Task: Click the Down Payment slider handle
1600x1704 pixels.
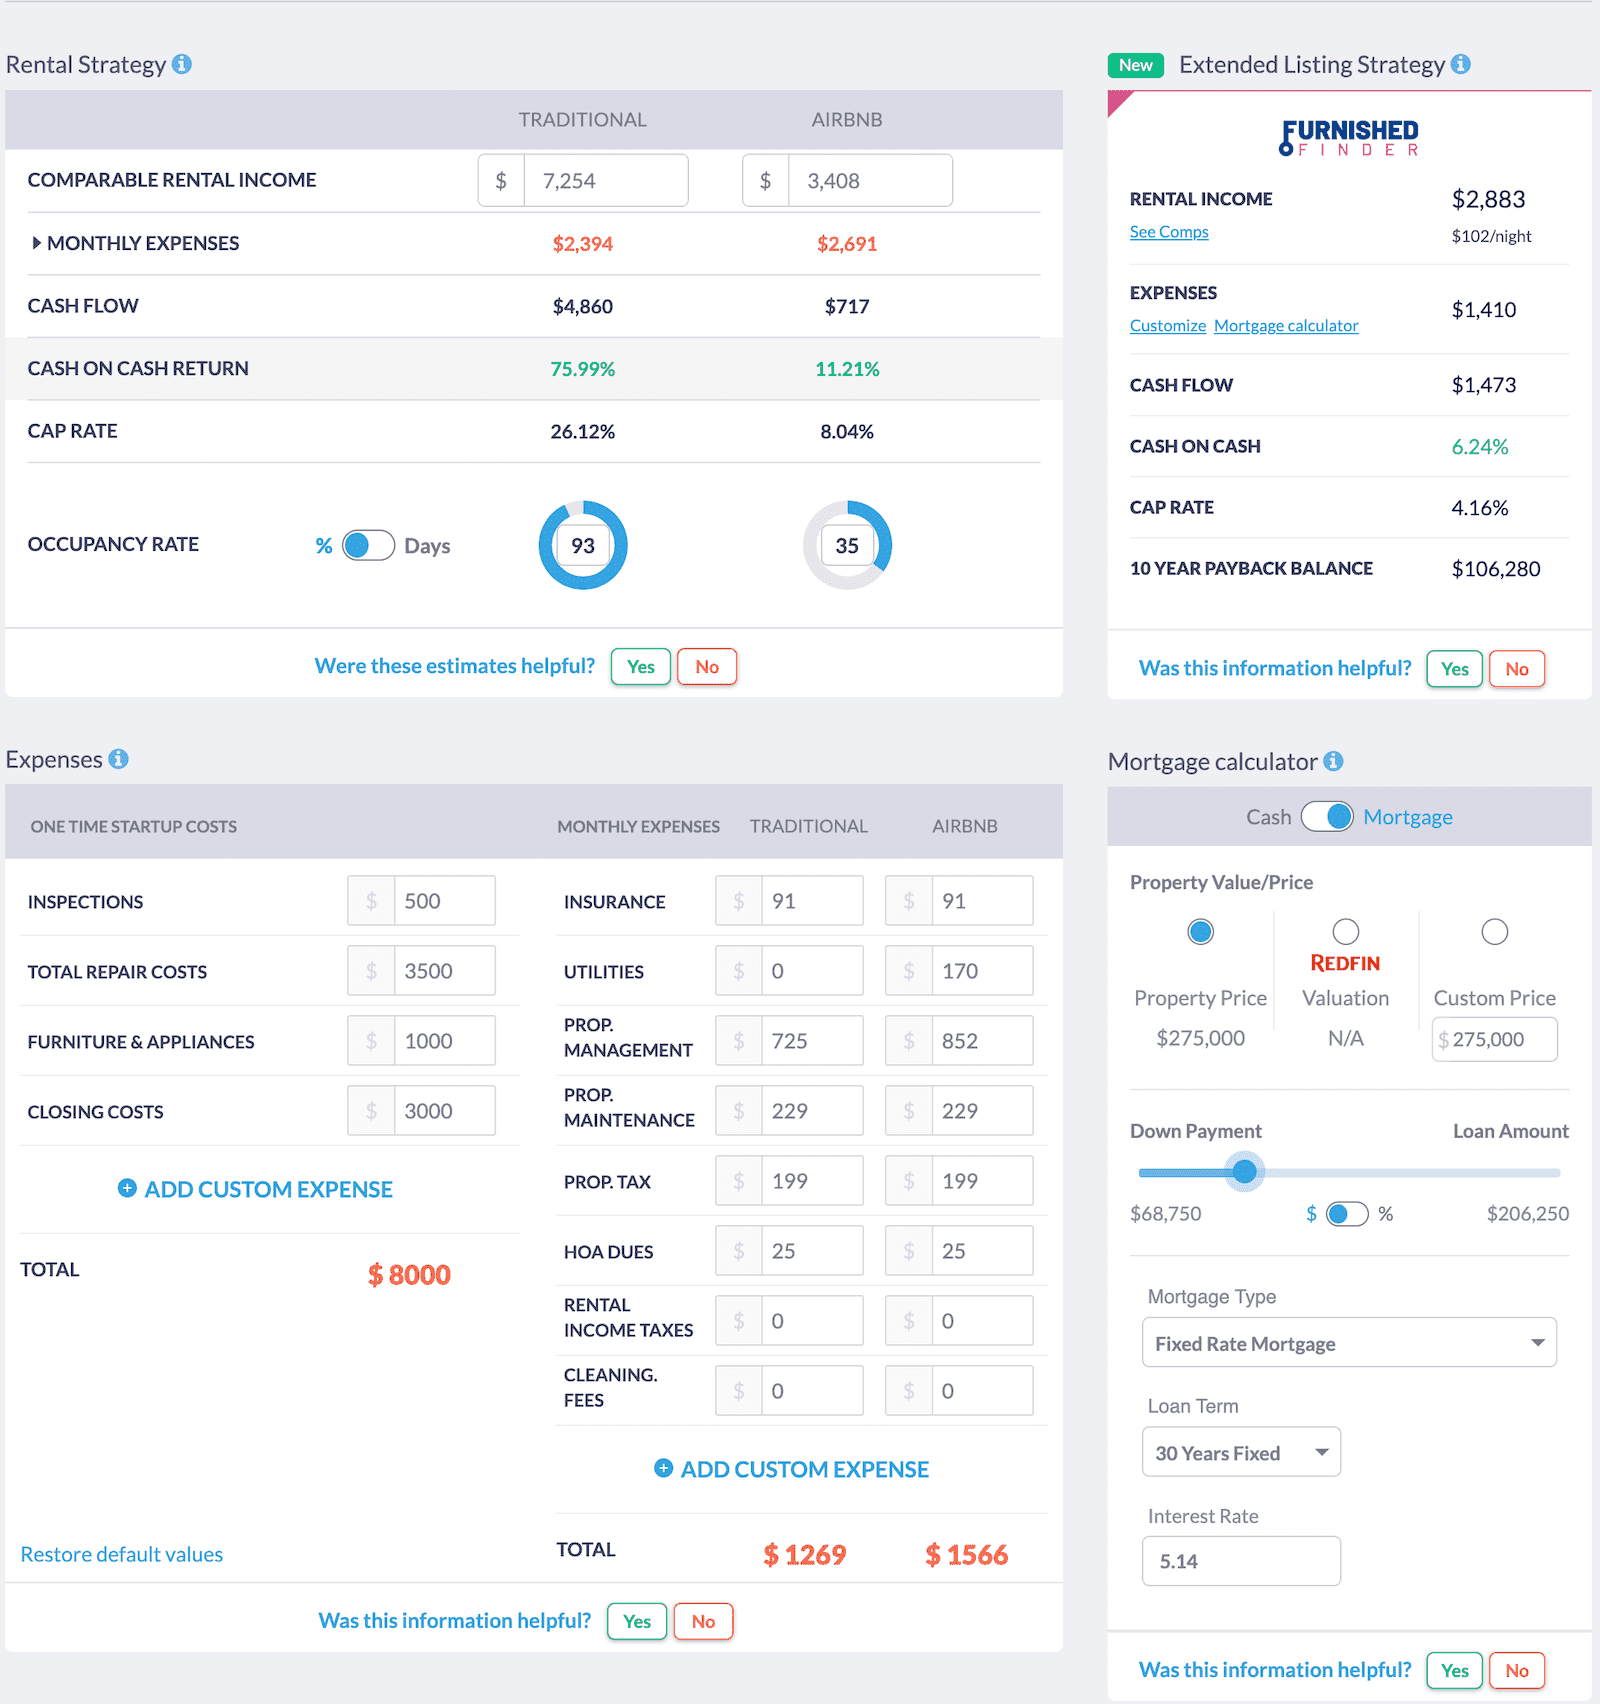Action: click(1244, 1171)
